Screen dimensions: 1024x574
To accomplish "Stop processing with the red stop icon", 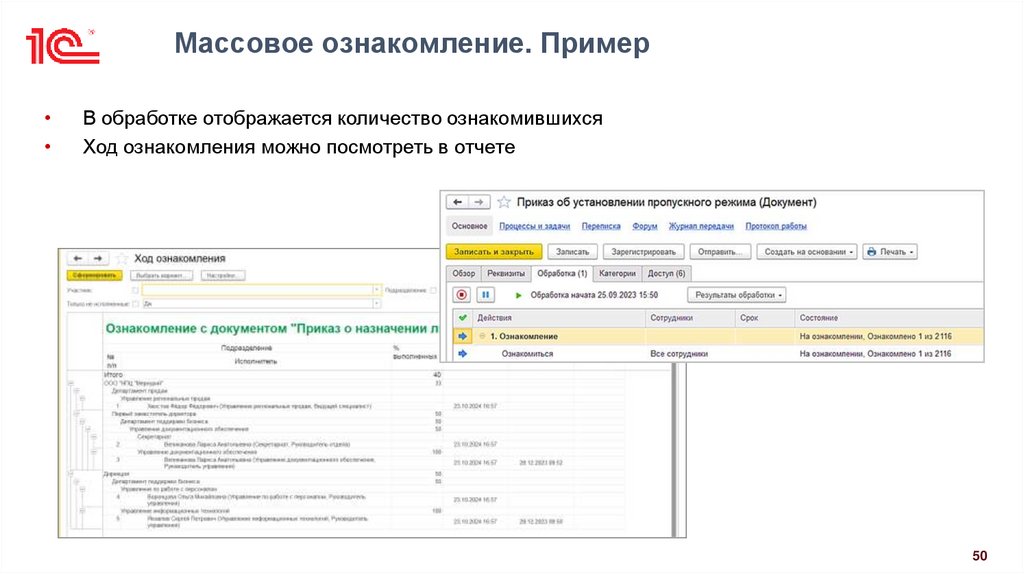I will (x=462, y=295).
